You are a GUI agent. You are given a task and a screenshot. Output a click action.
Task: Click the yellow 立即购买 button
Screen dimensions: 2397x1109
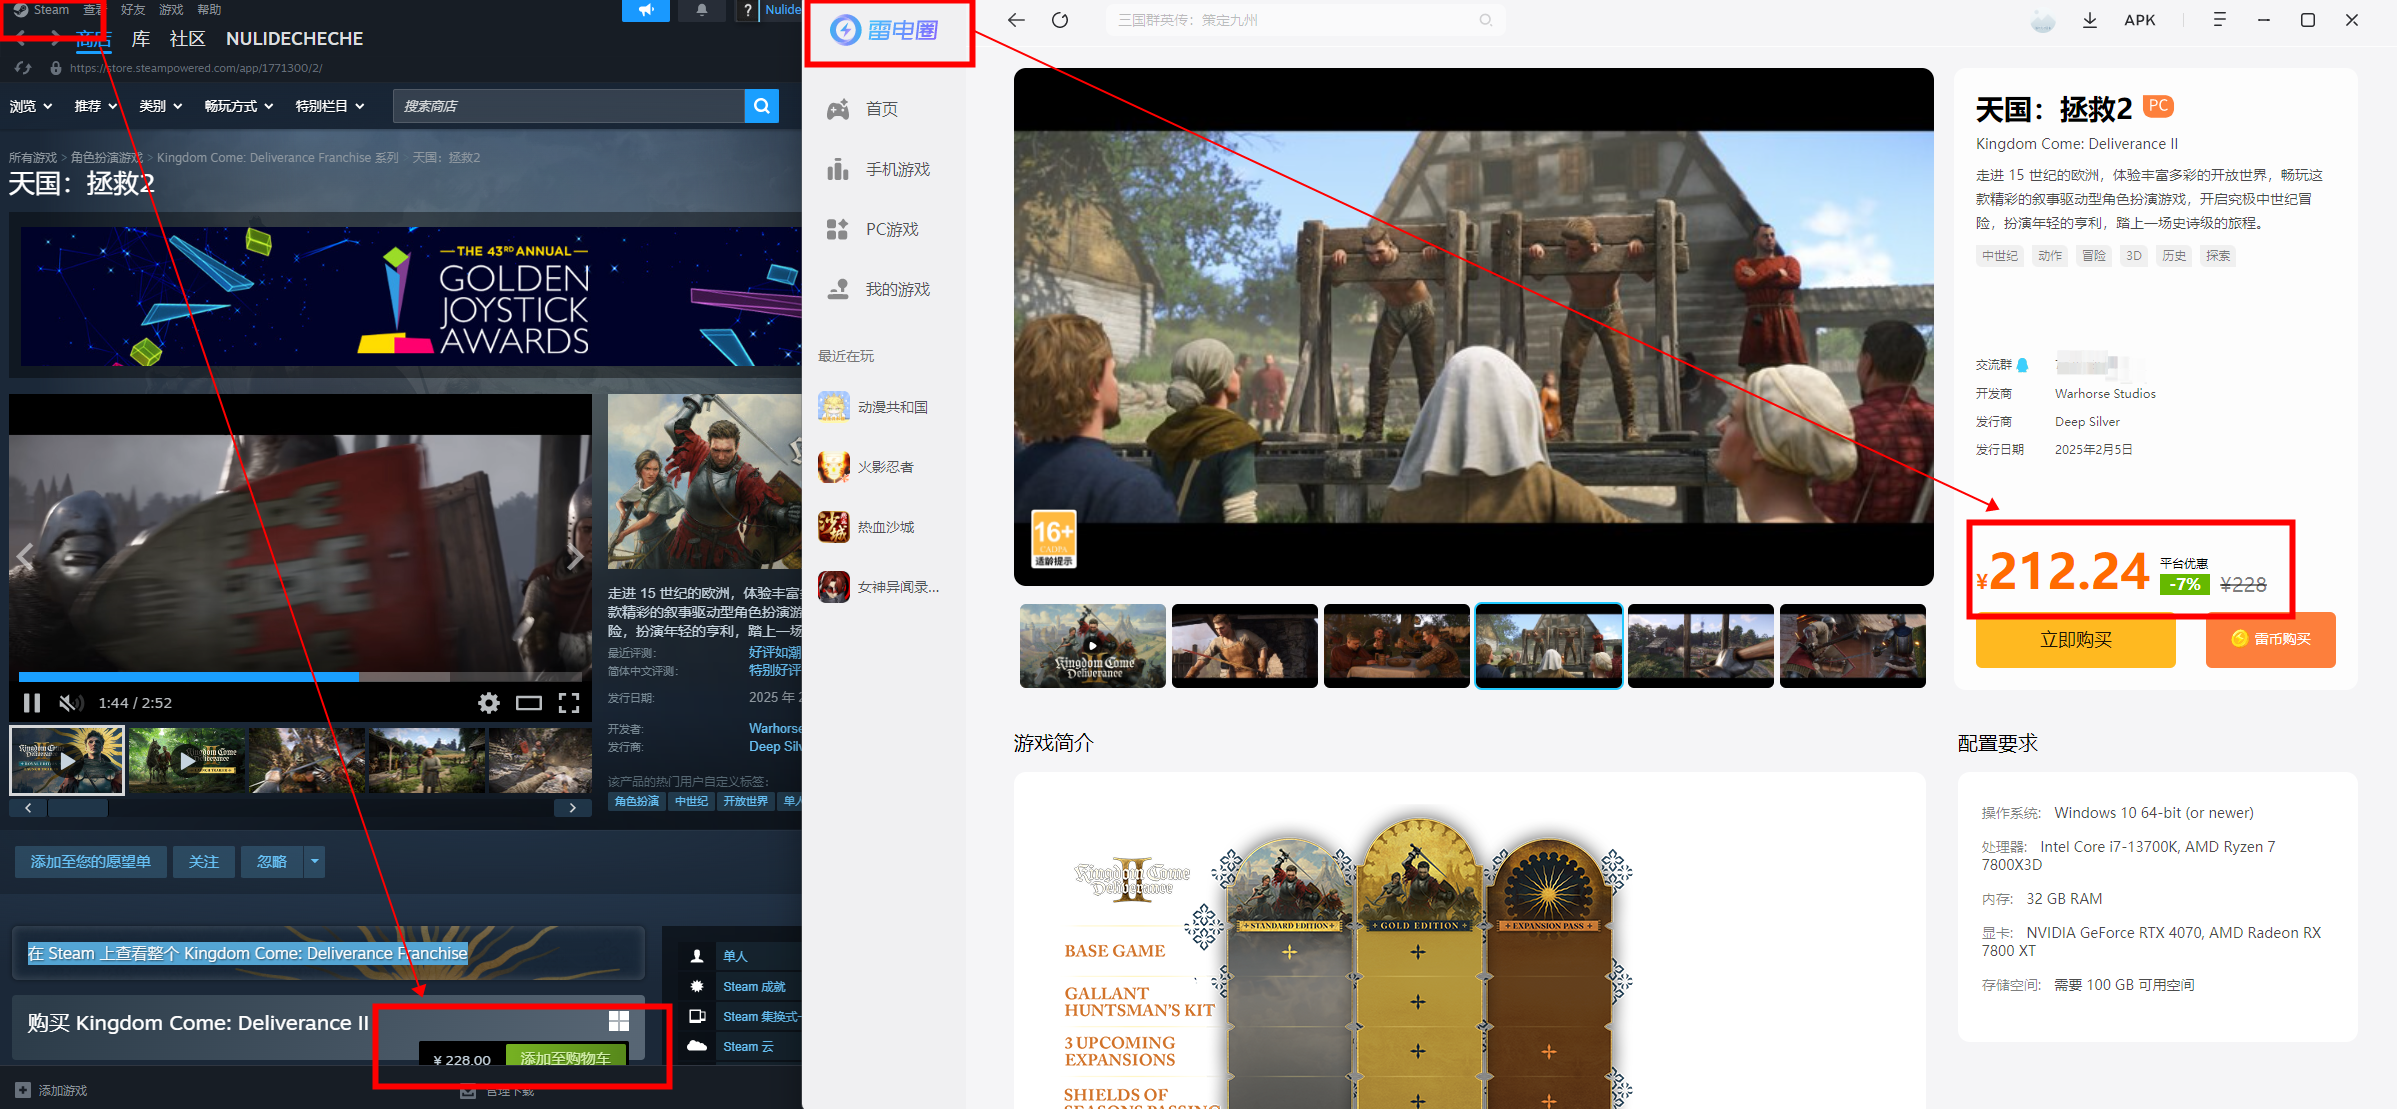coord(2075,640)
